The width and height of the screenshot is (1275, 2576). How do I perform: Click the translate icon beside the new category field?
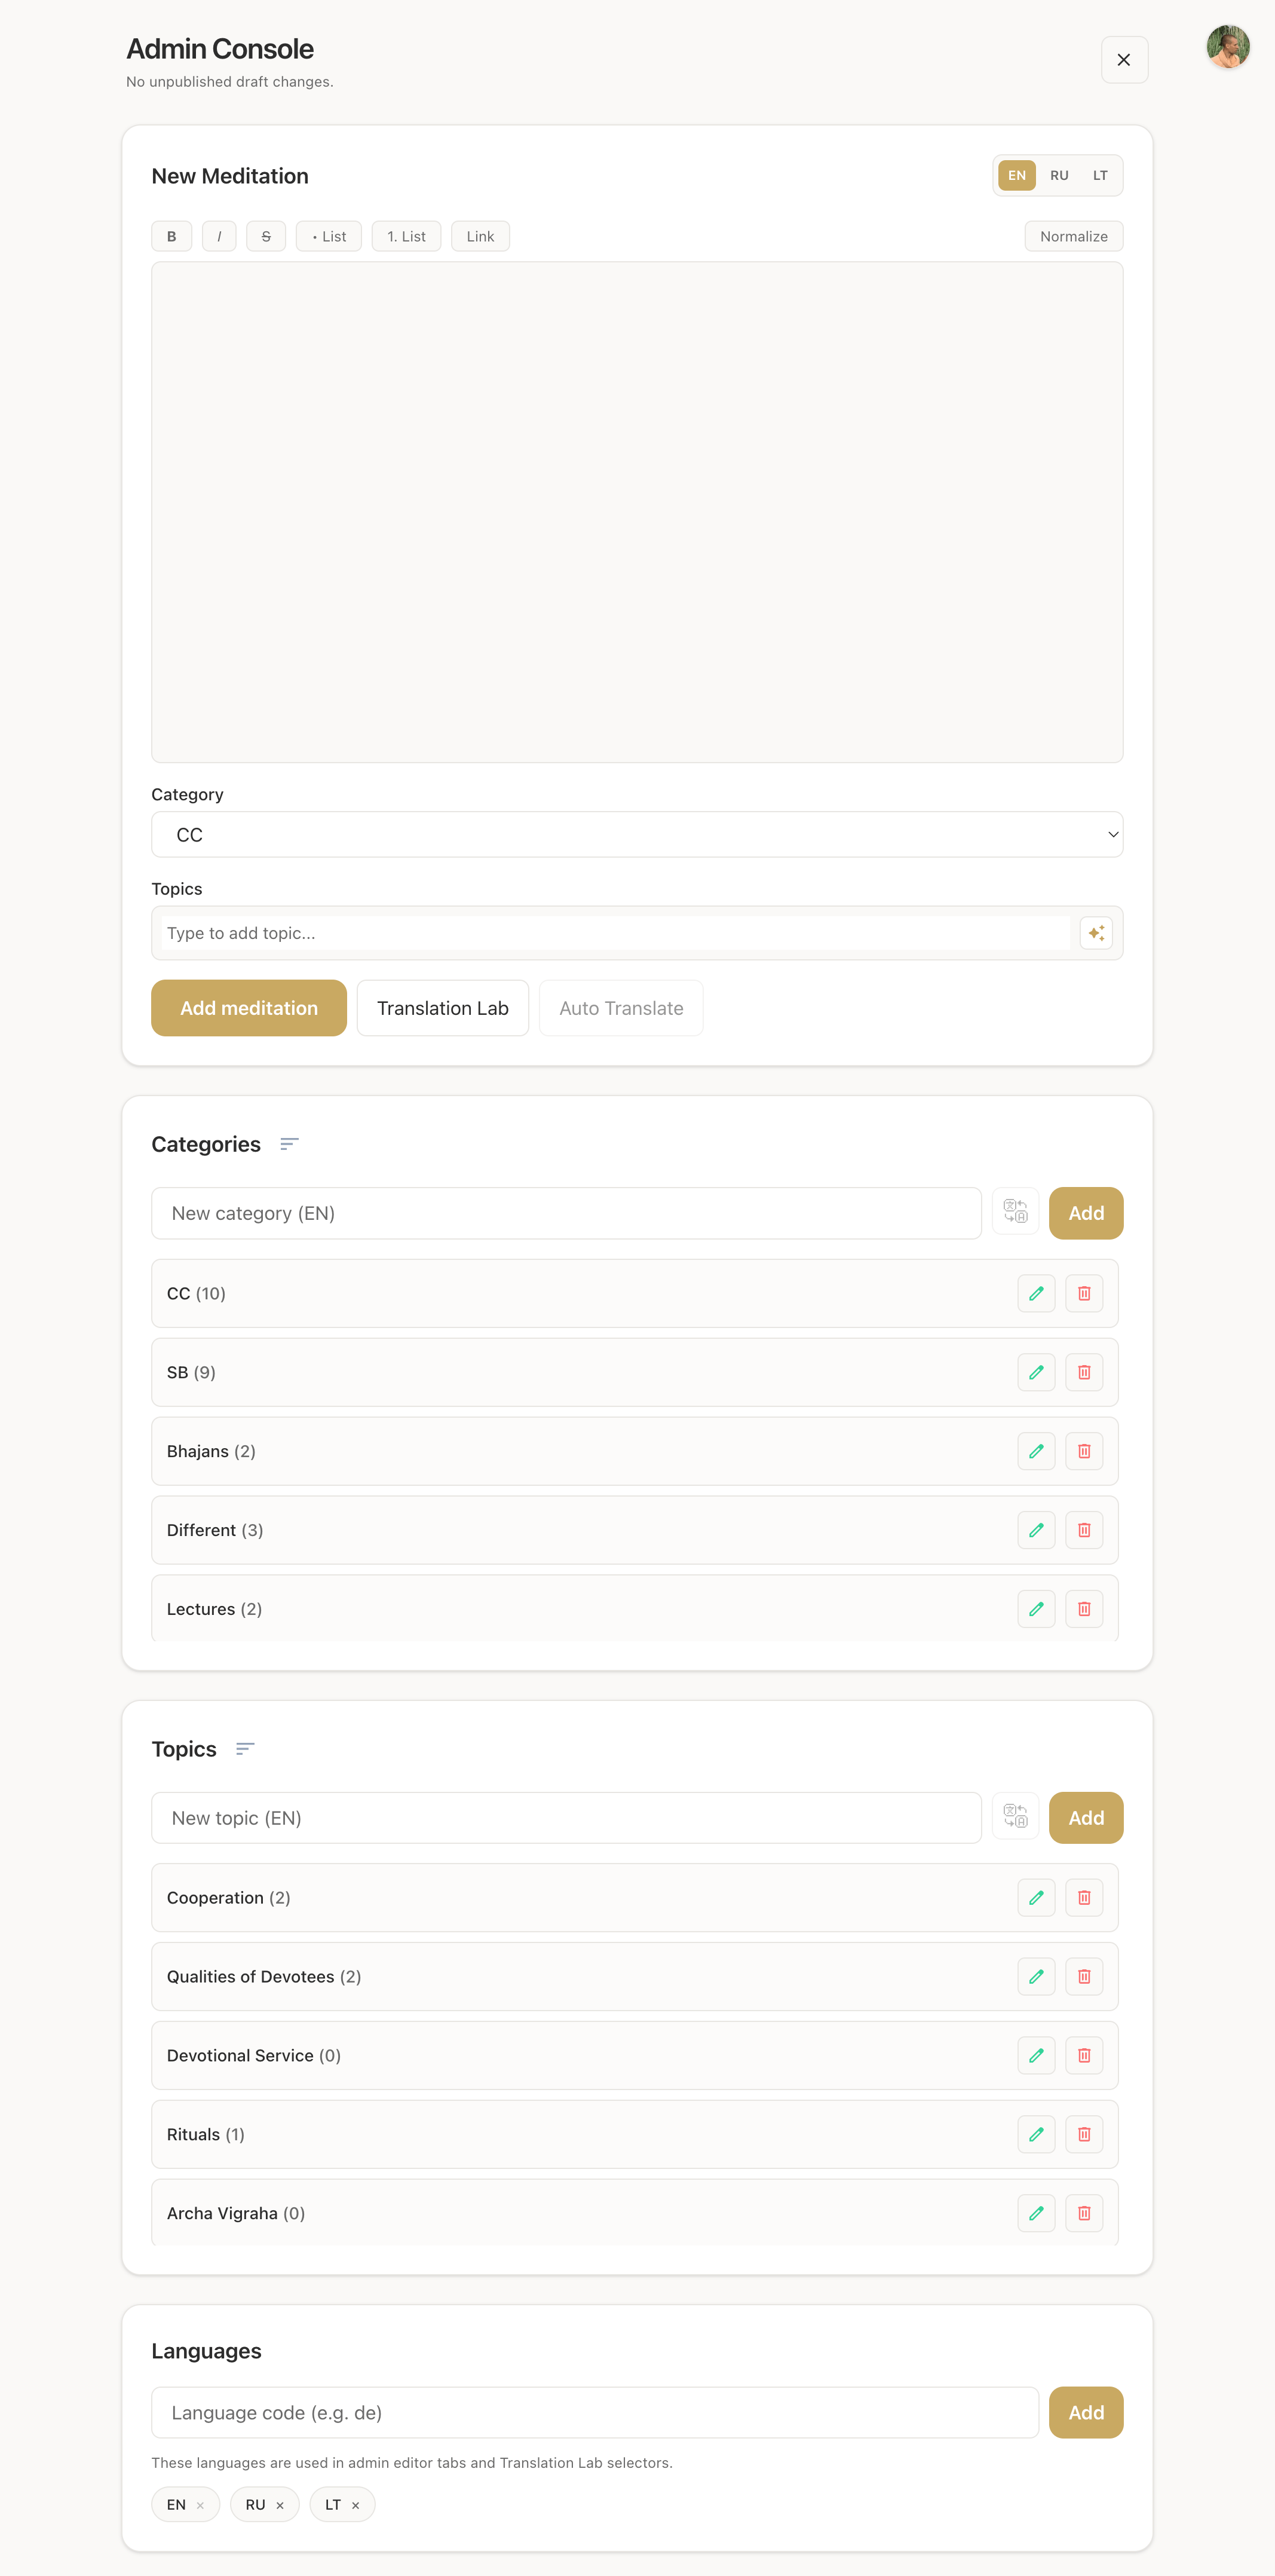[1015, 1212]
